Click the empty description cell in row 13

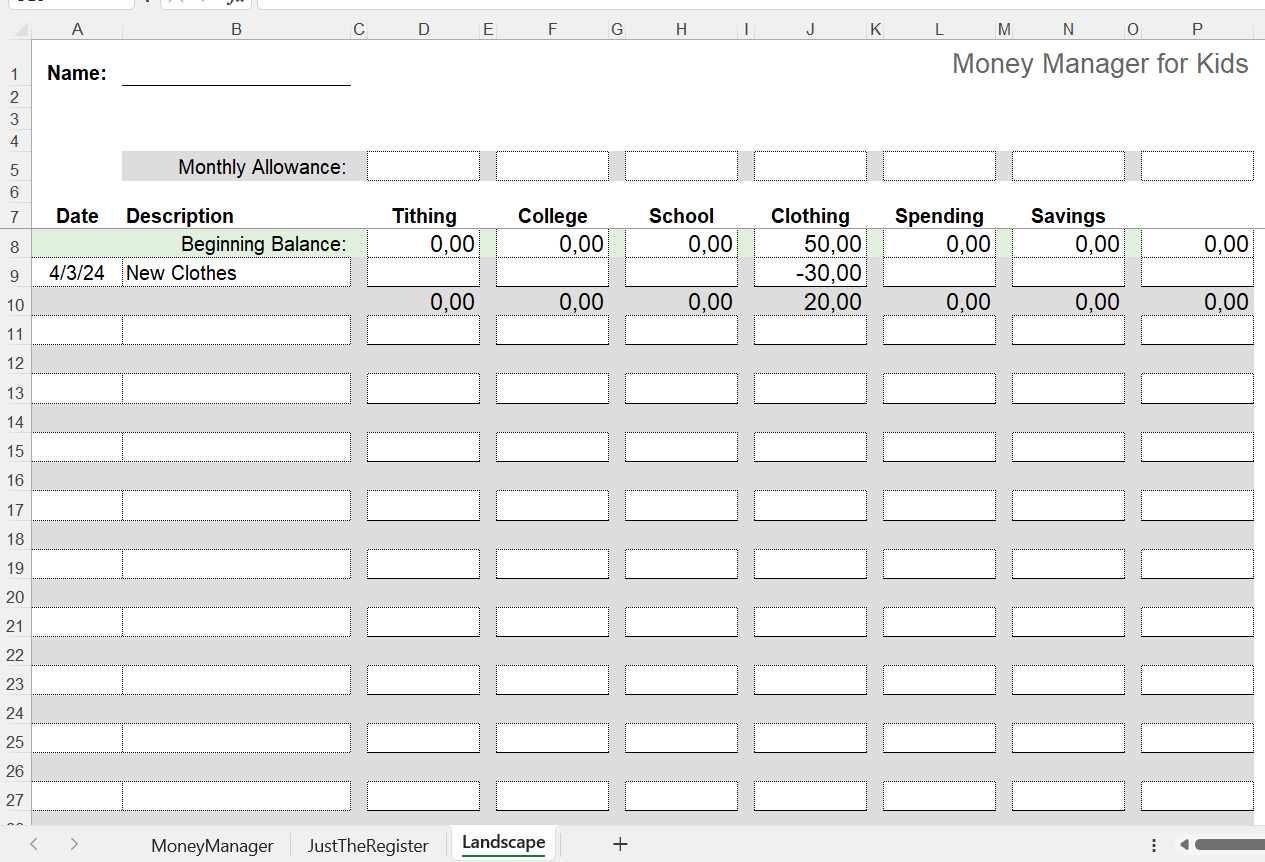pos(236,389)
